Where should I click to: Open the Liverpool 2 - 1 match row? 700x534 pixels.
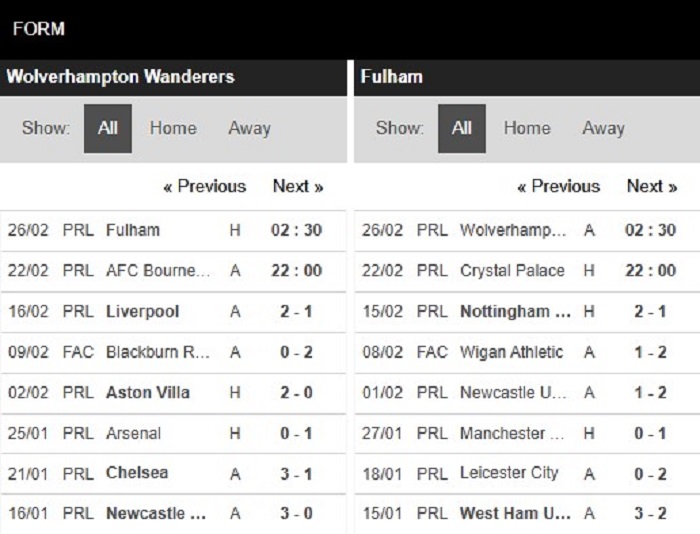click(x=173, y=312)
